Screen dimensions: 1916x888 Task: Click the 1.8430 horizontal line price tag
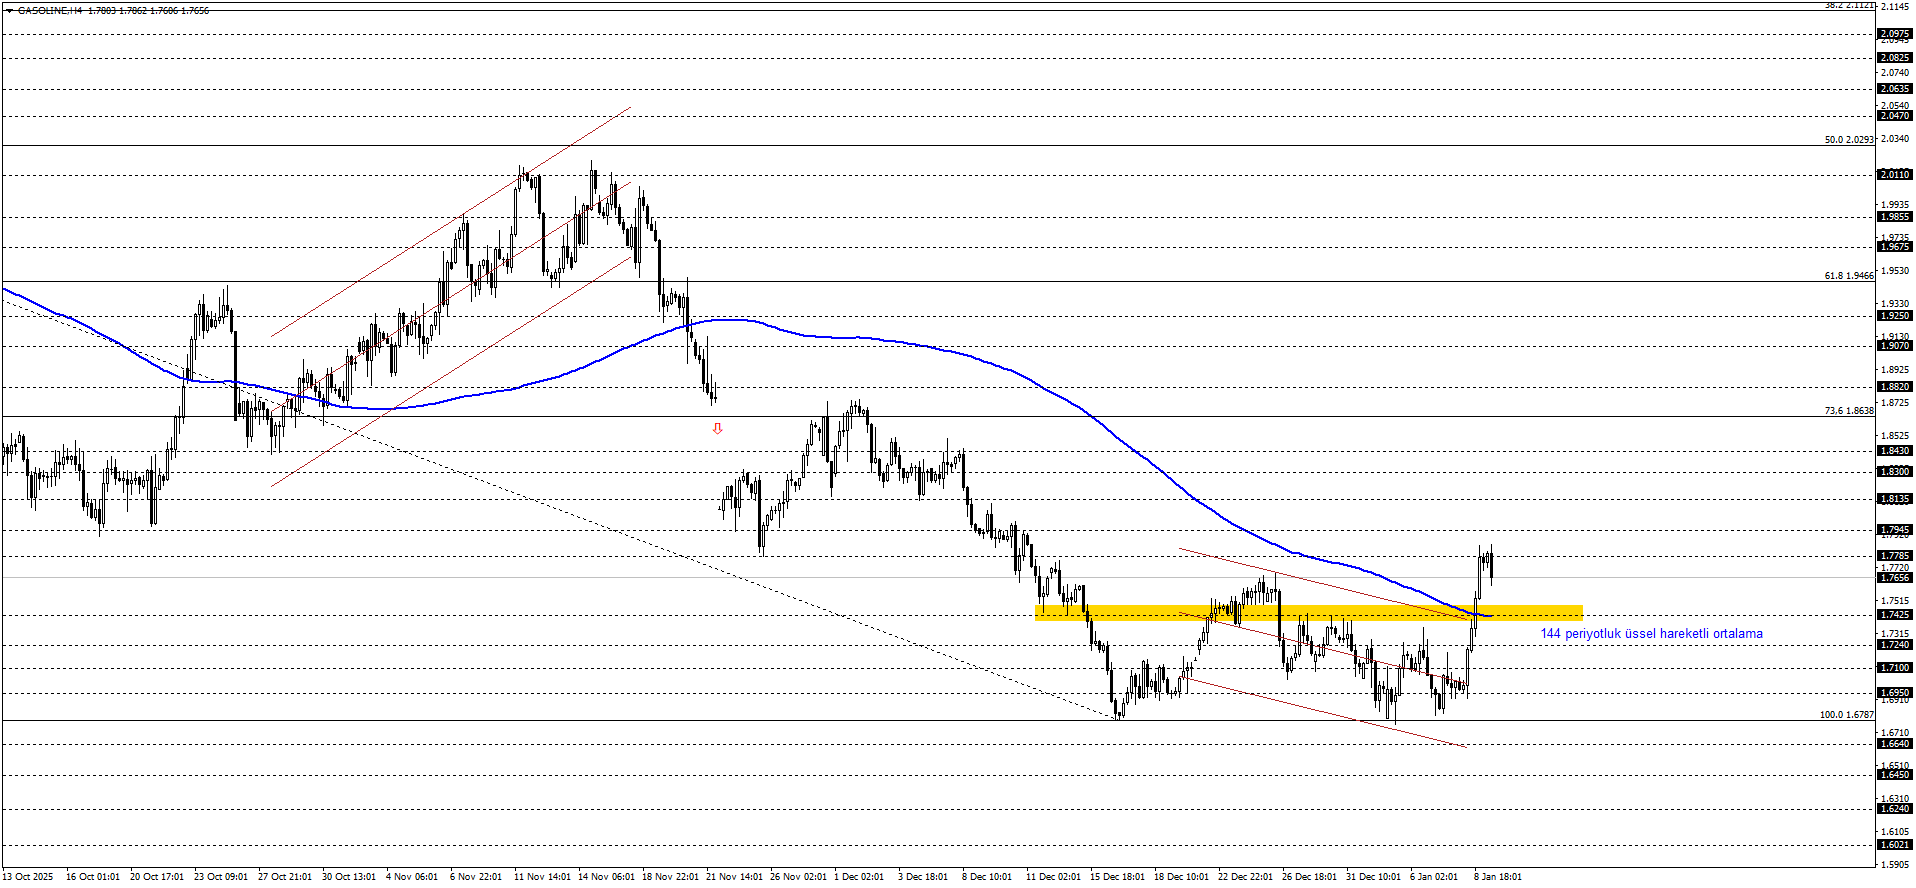[1894, 451]
